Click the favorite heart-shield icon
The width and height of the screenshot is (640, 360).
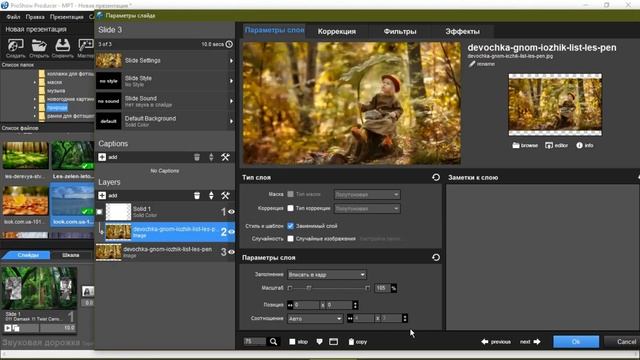tap(319, 342)
